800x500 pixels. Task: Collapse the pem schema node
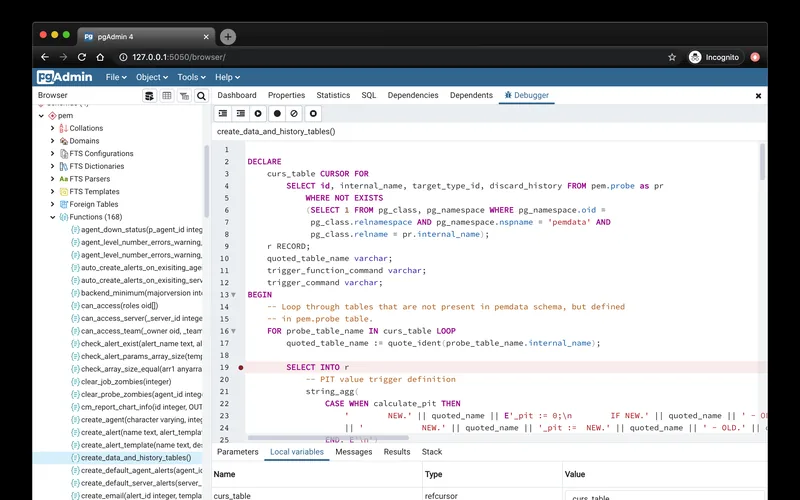(41, 116)
